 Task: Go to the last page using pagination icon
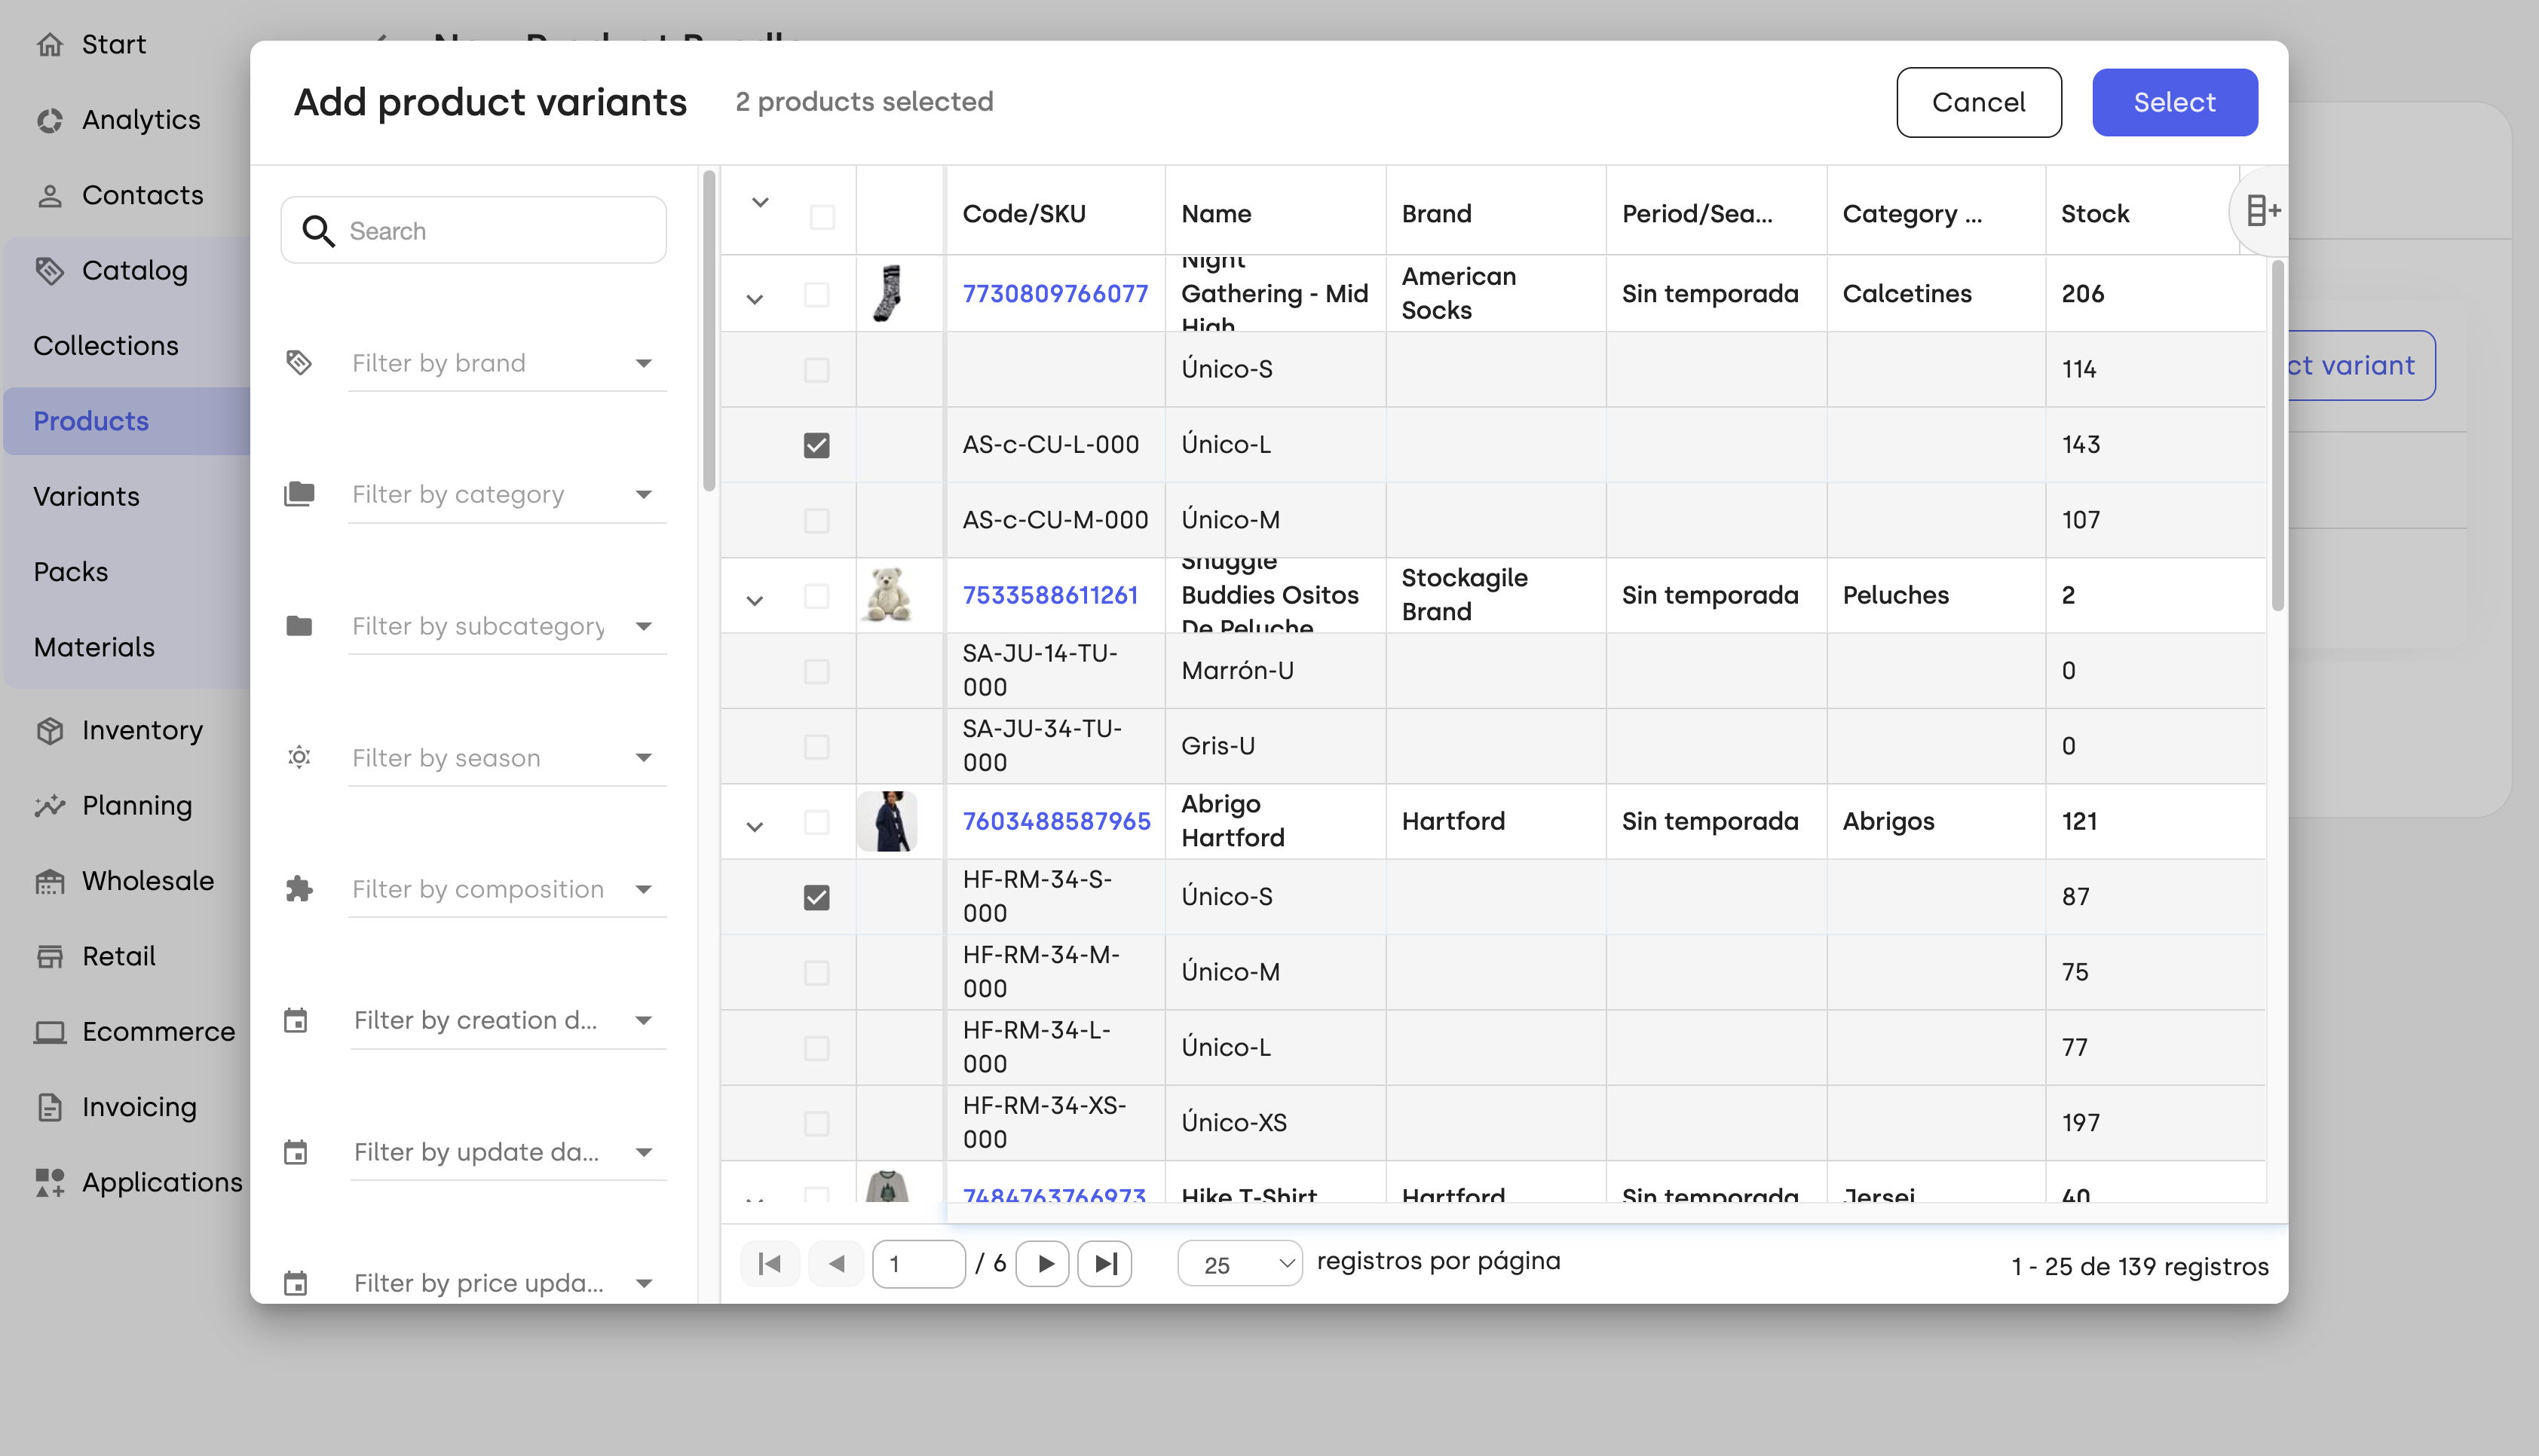point(1104,1264)
